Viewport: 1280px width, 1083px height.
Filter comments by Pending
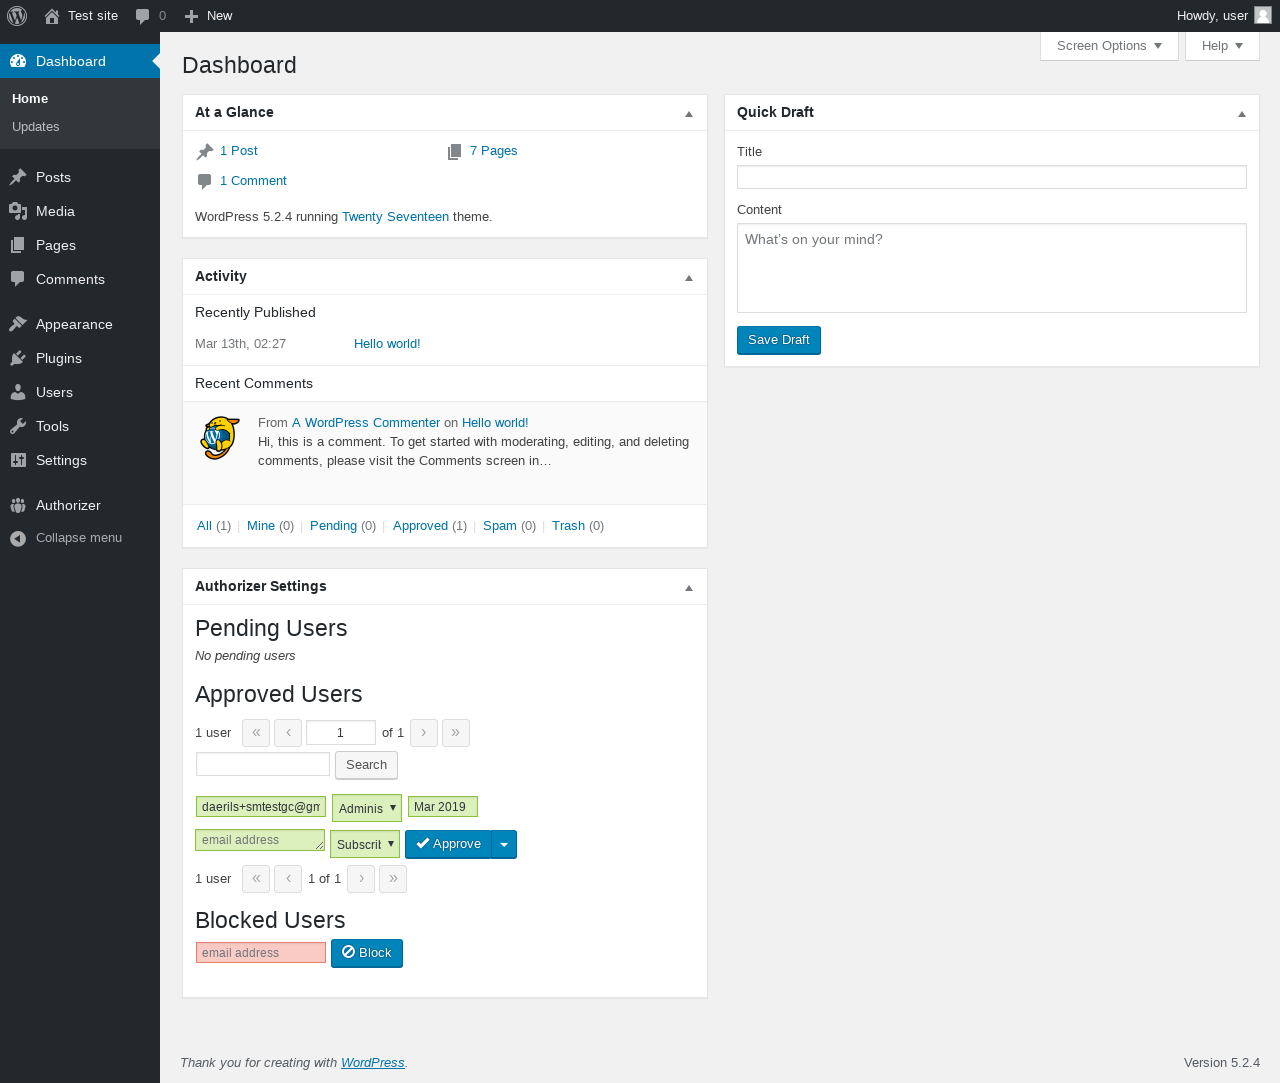pyautogui.click(x=333, y=526)
